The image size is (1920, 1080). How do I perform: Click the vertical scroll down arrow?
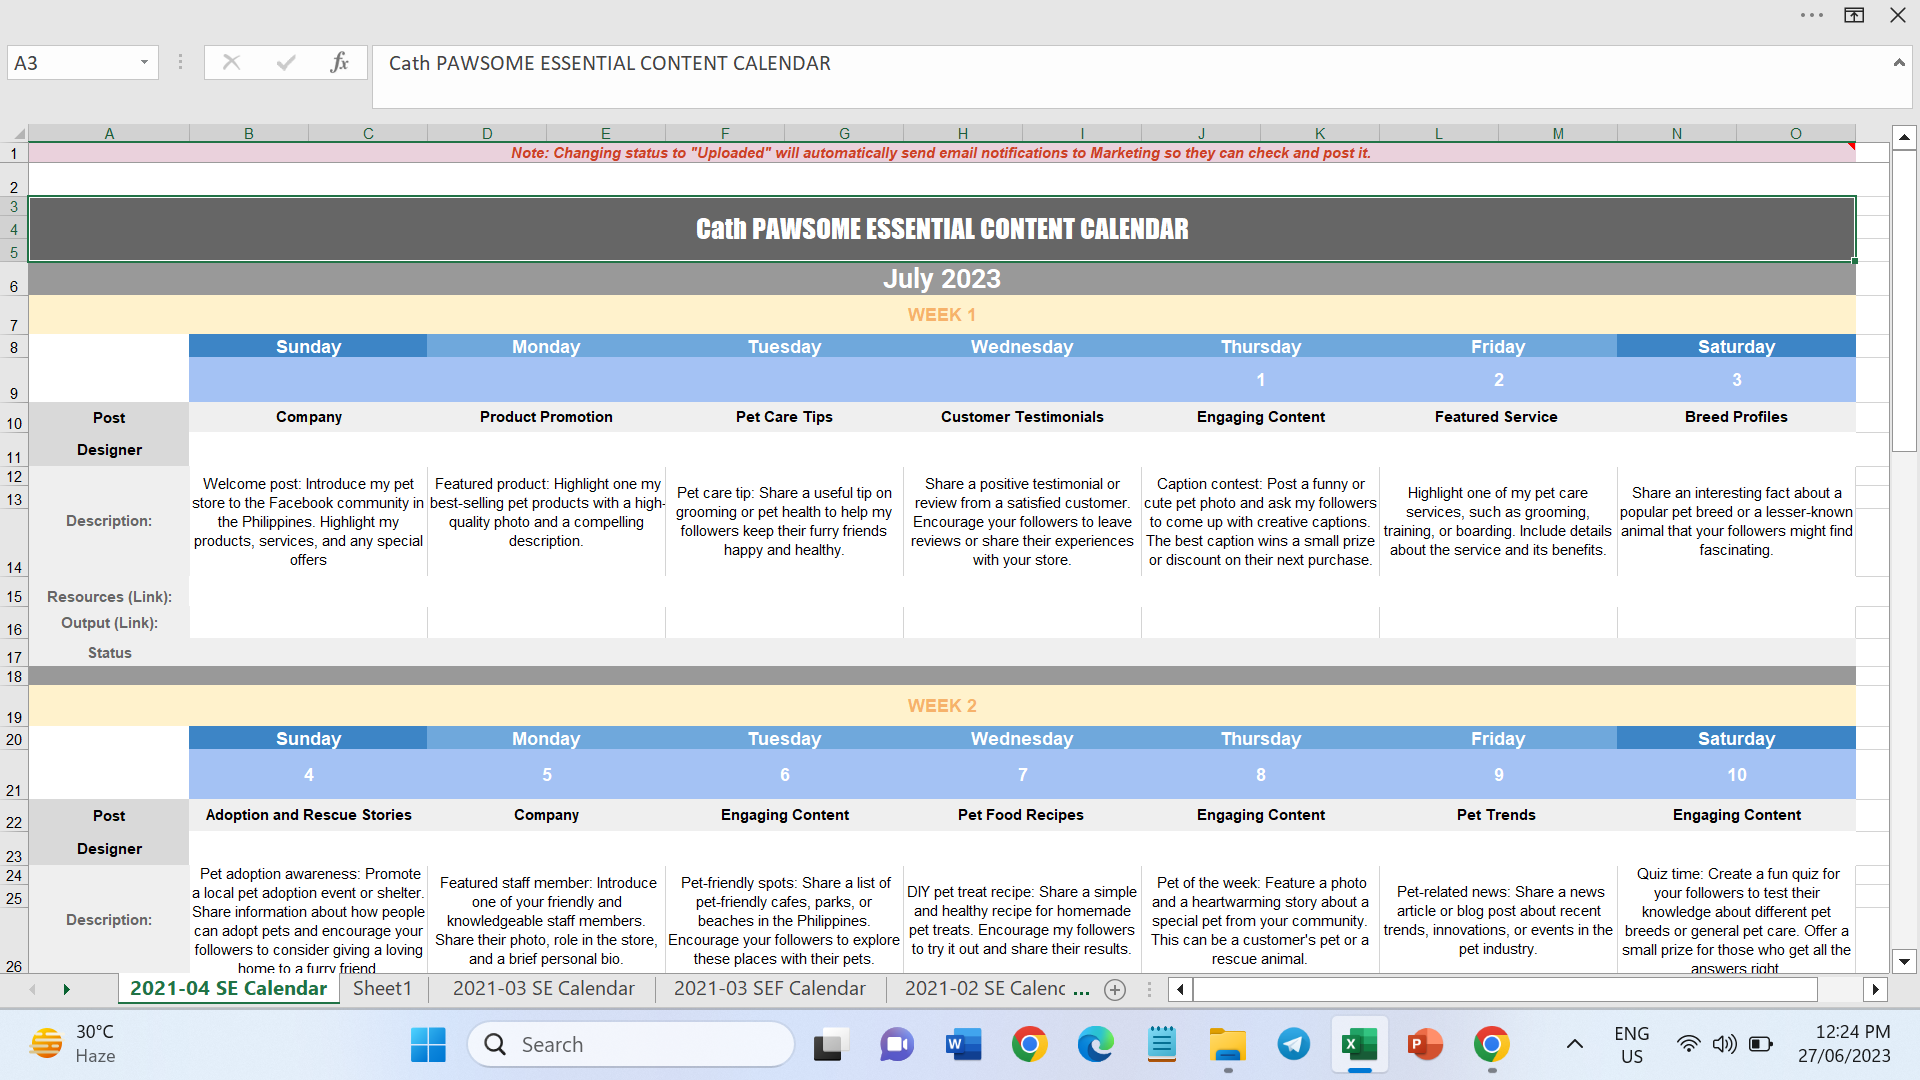pos(1904,962)
